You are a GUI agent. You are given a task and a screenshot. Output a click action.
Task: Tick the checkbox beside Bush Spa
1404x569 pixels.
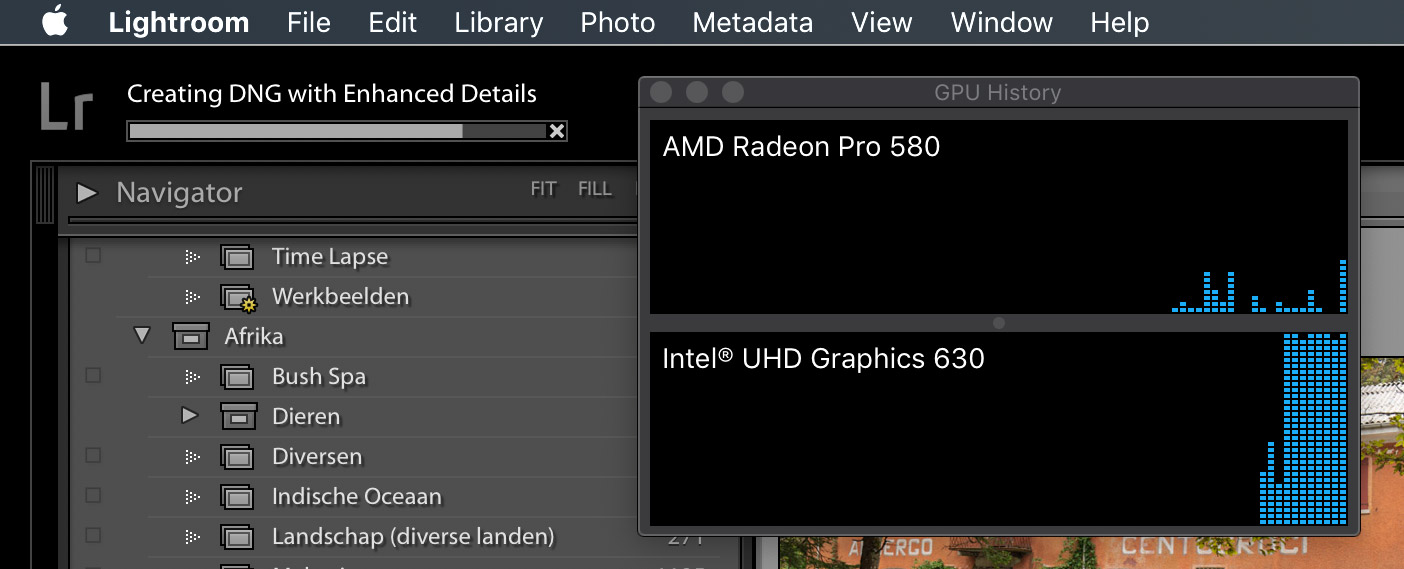[x=93, y=376]
